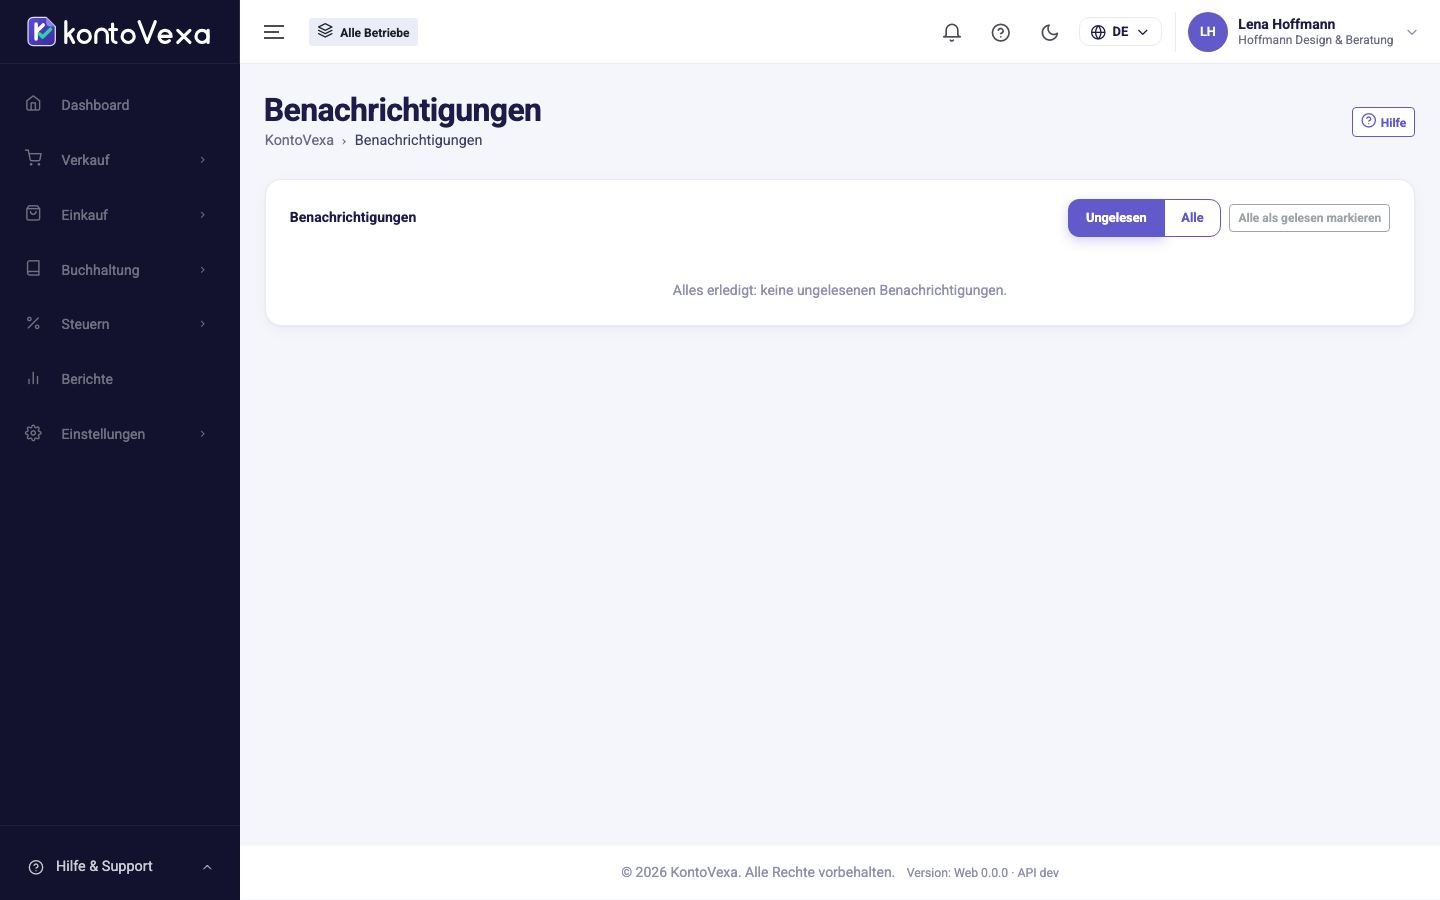Click the Verkauf shopping cart icon
1440x900 pixels.
(x=33, y=159)
